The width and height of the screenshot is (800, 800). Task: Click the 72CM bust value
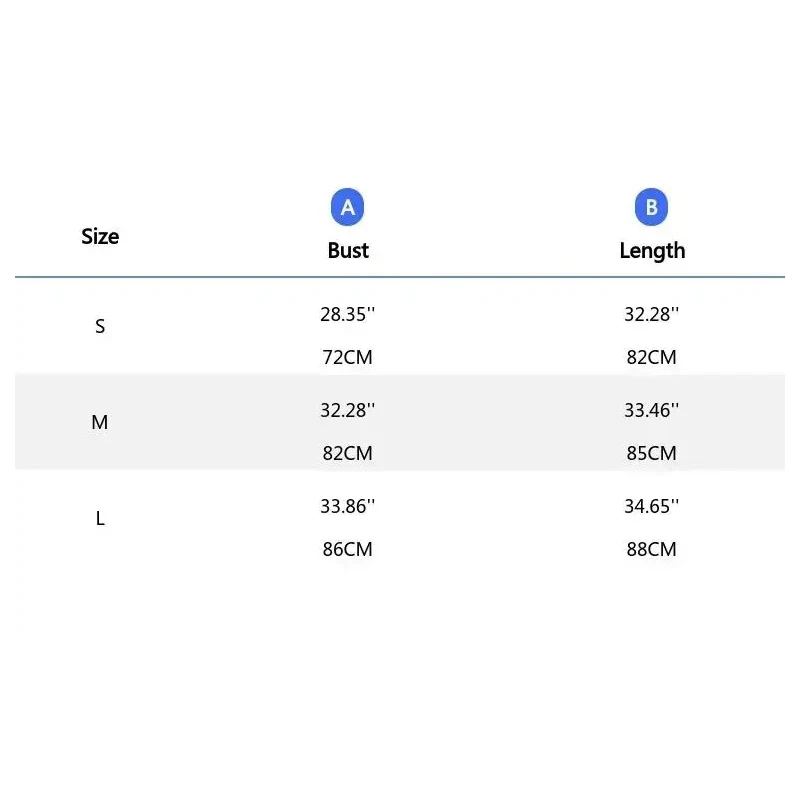point(347,357)
